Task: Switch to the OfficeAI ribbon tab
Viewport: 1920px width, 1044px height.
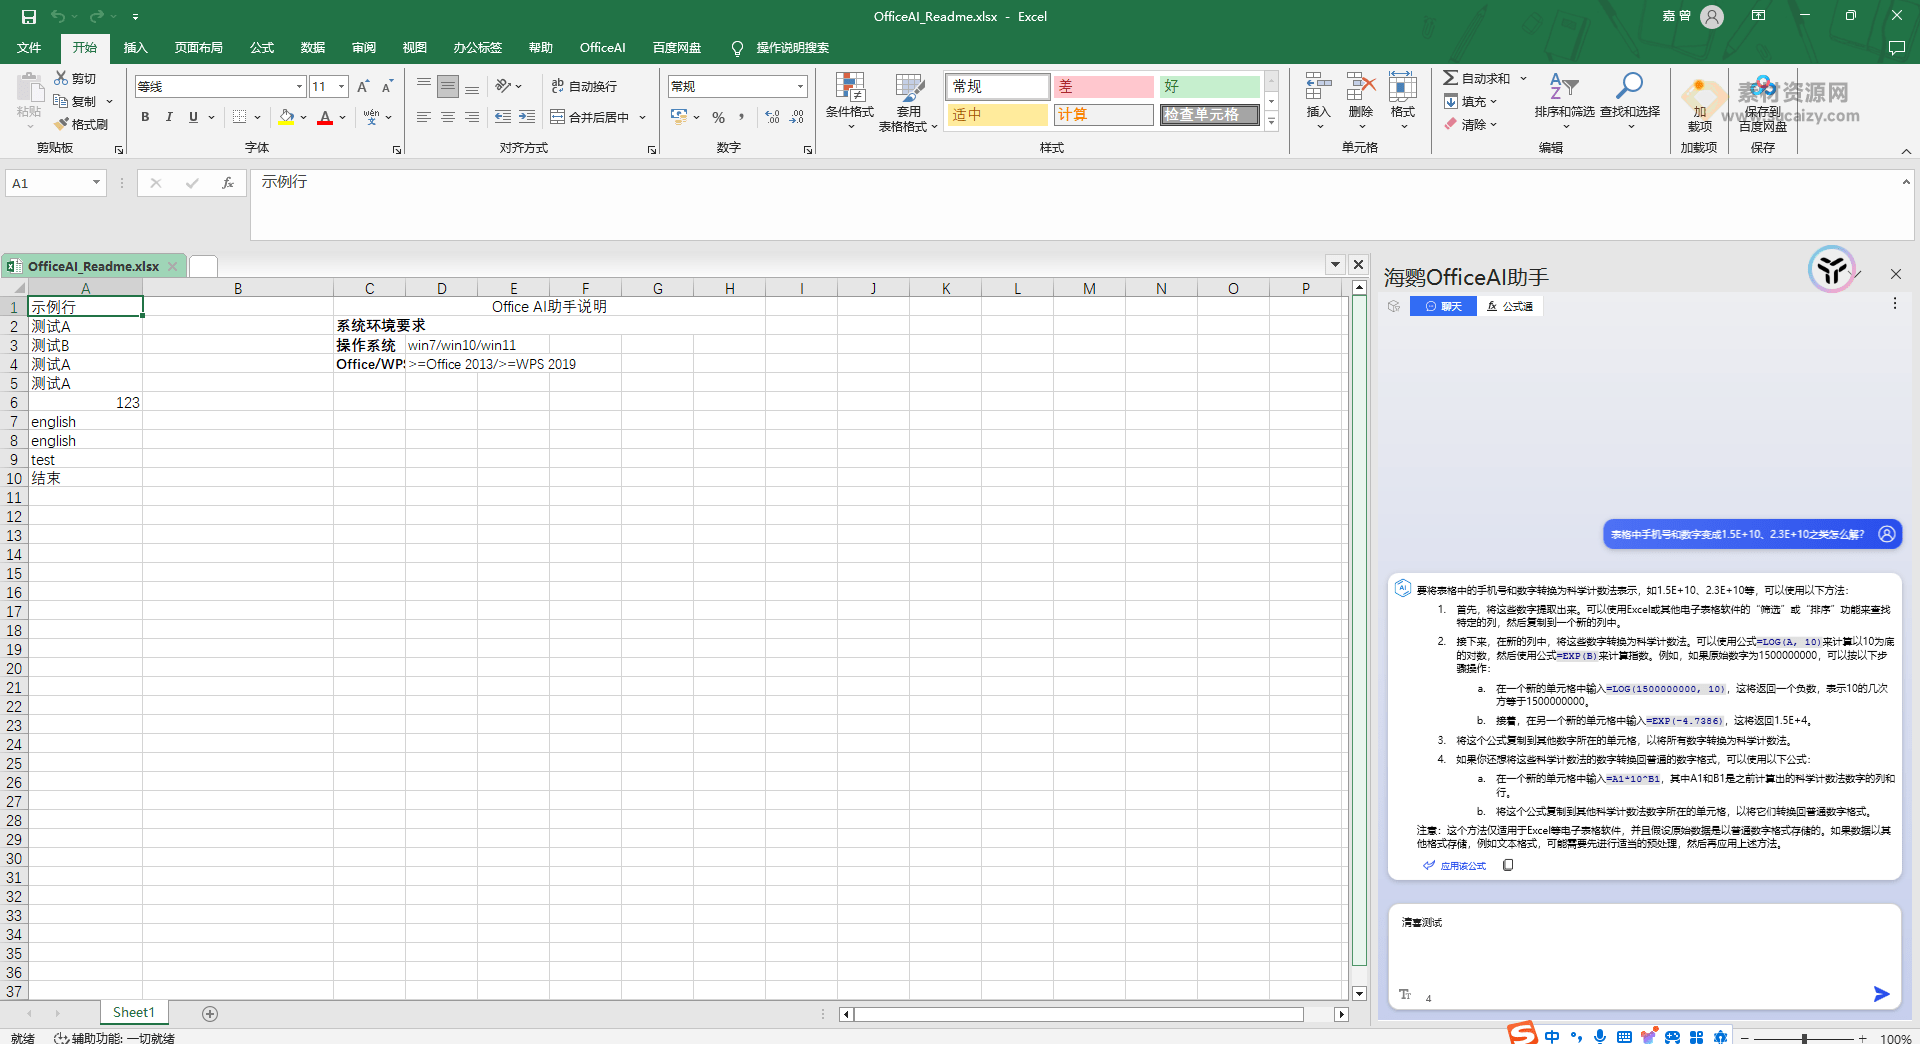Action: coord(602,47)
